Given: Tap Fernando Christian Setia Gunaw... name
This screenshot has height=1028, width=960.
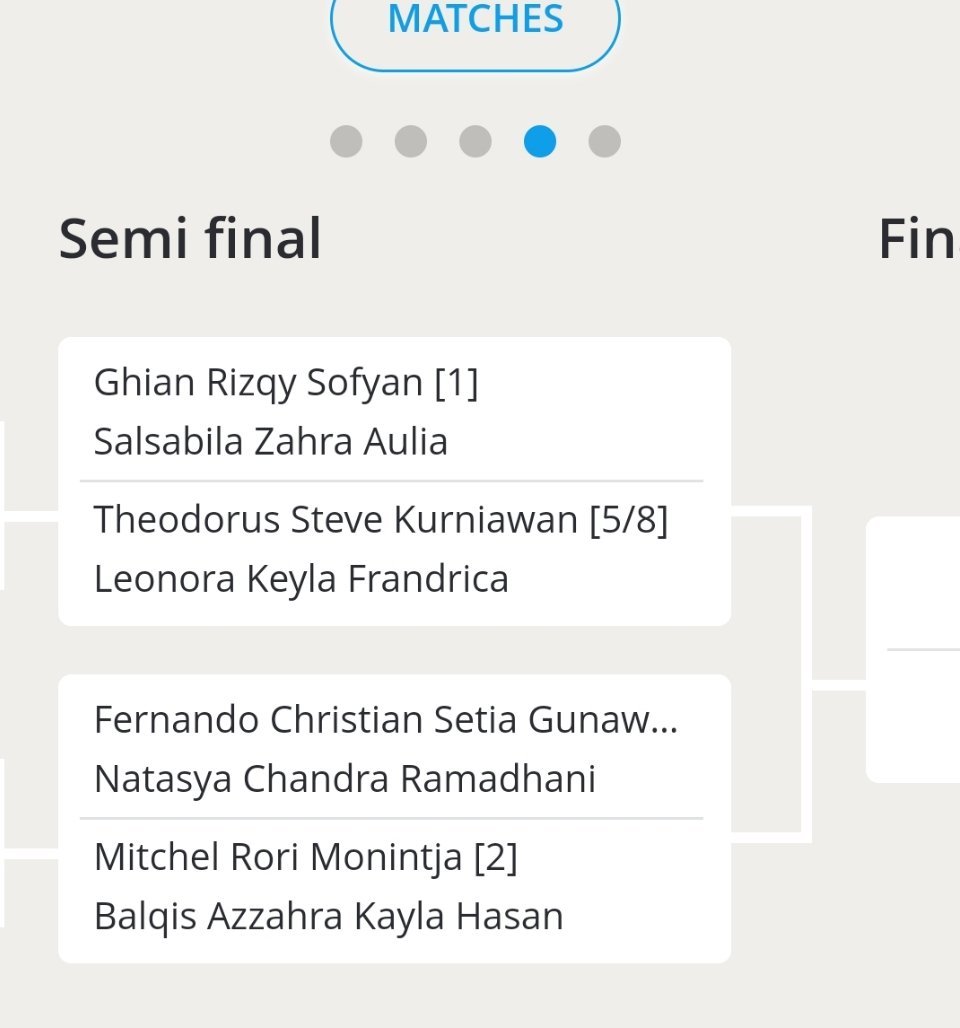Looking at the screenshot, I should [386, 720].
